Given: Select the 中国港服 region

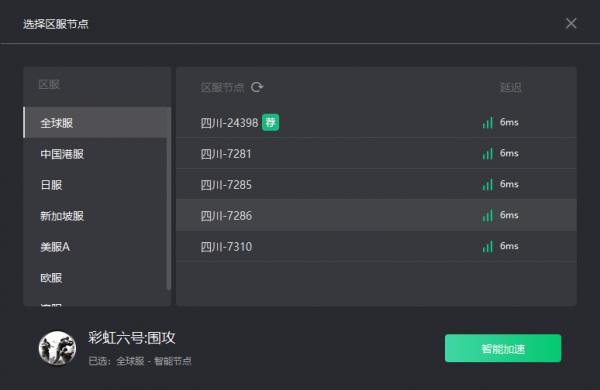Looking at the screenshot, I should tap(95, 154).
